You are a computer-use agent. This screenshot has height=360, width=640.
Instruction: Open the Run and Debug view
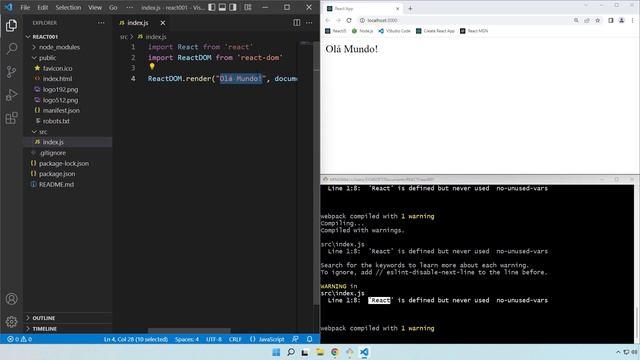pyautogui.click(x=11, y=95)
